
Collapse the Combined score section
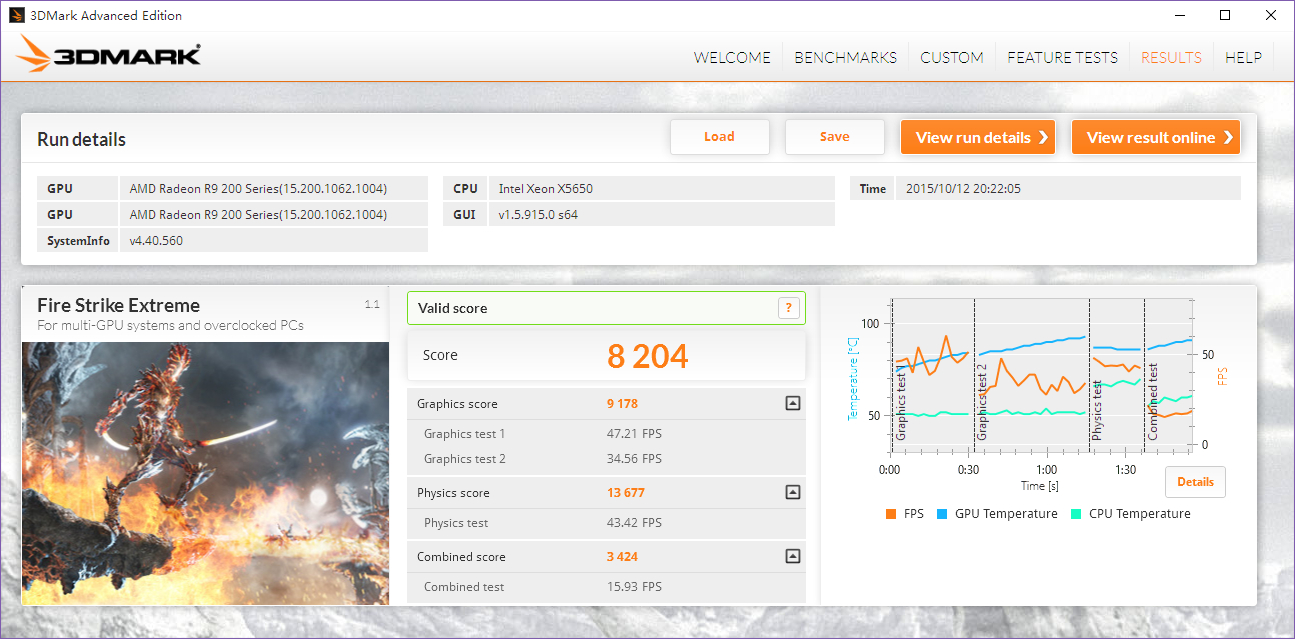coord(792,556)
